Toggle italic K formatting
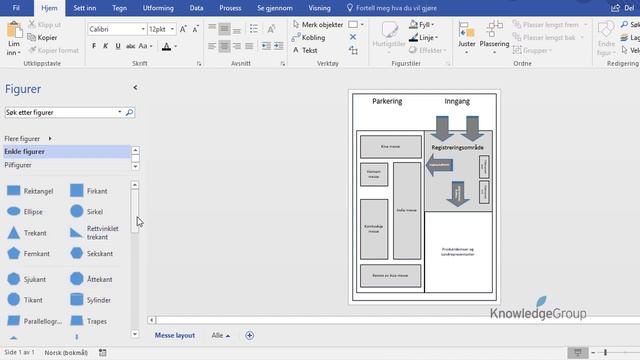 pyautogui.click(x=105, y=46)
